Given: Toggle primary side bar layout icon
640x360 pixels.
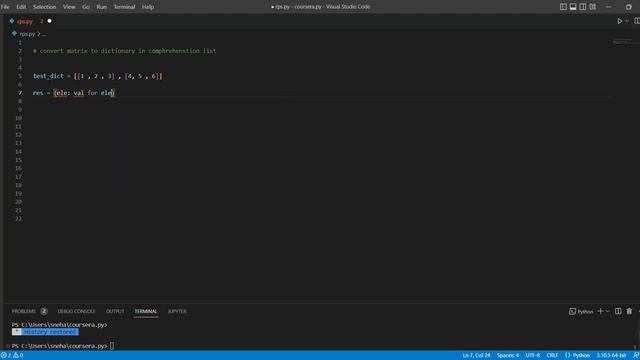Looking at the screenshot, I should pyautogui.click(x=563, y=7).
